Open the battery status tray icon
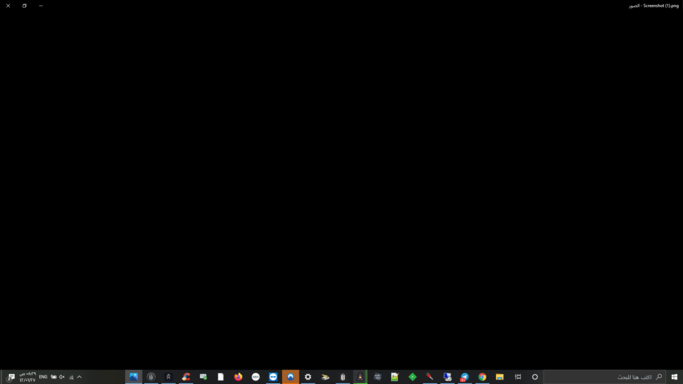Image resolution: width=683 pixels, height=384 pixels. click(x=54, y=377)
